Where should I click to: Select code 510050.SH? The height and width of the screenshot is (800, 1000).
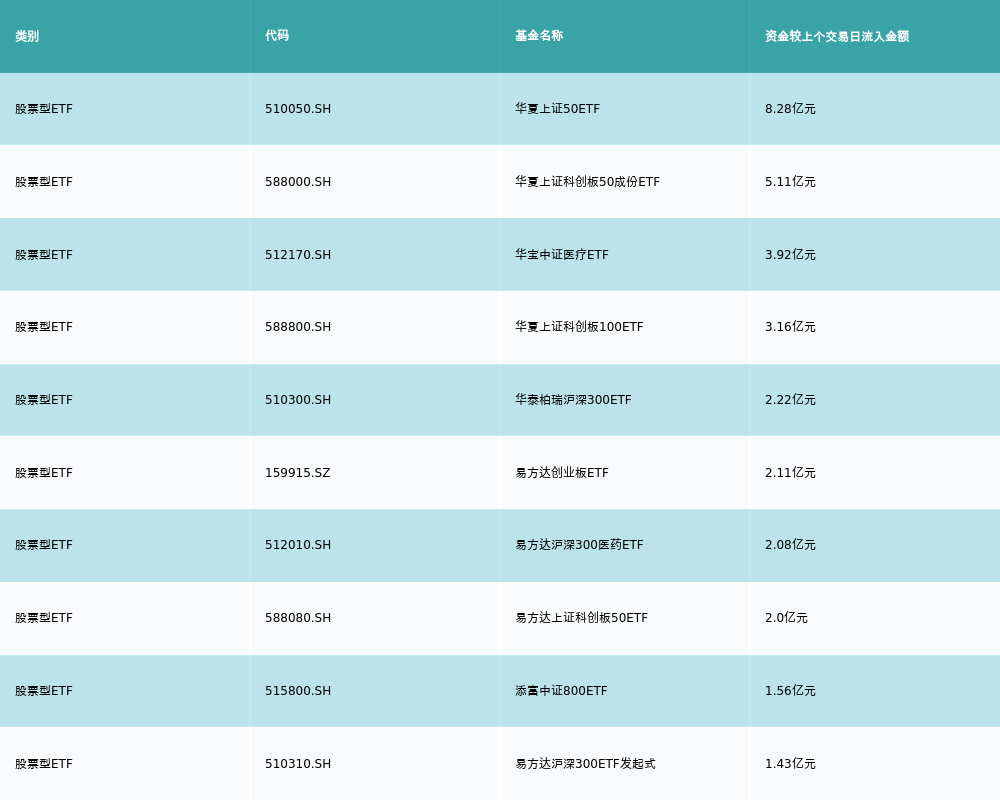pos(298,109)
